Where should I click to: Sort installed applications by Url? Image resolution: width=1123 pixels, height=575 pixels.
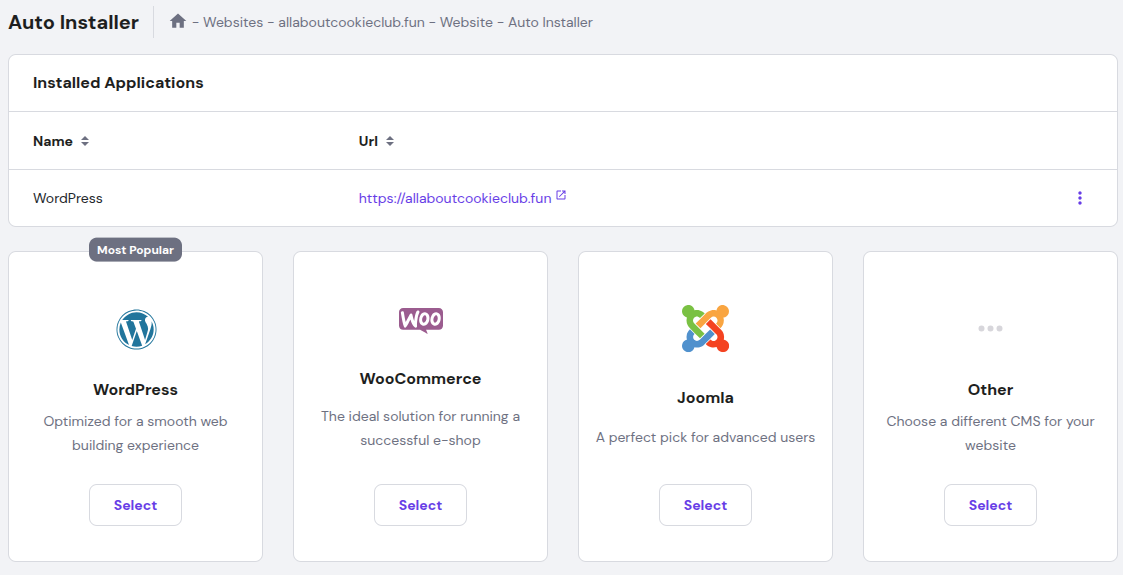tap(390, 141)
